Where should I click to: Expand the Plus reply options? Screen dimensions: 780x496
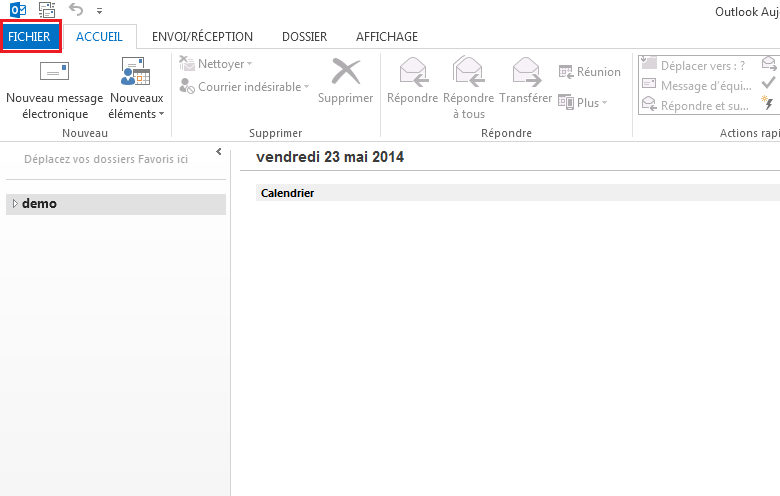click(584, 103)
